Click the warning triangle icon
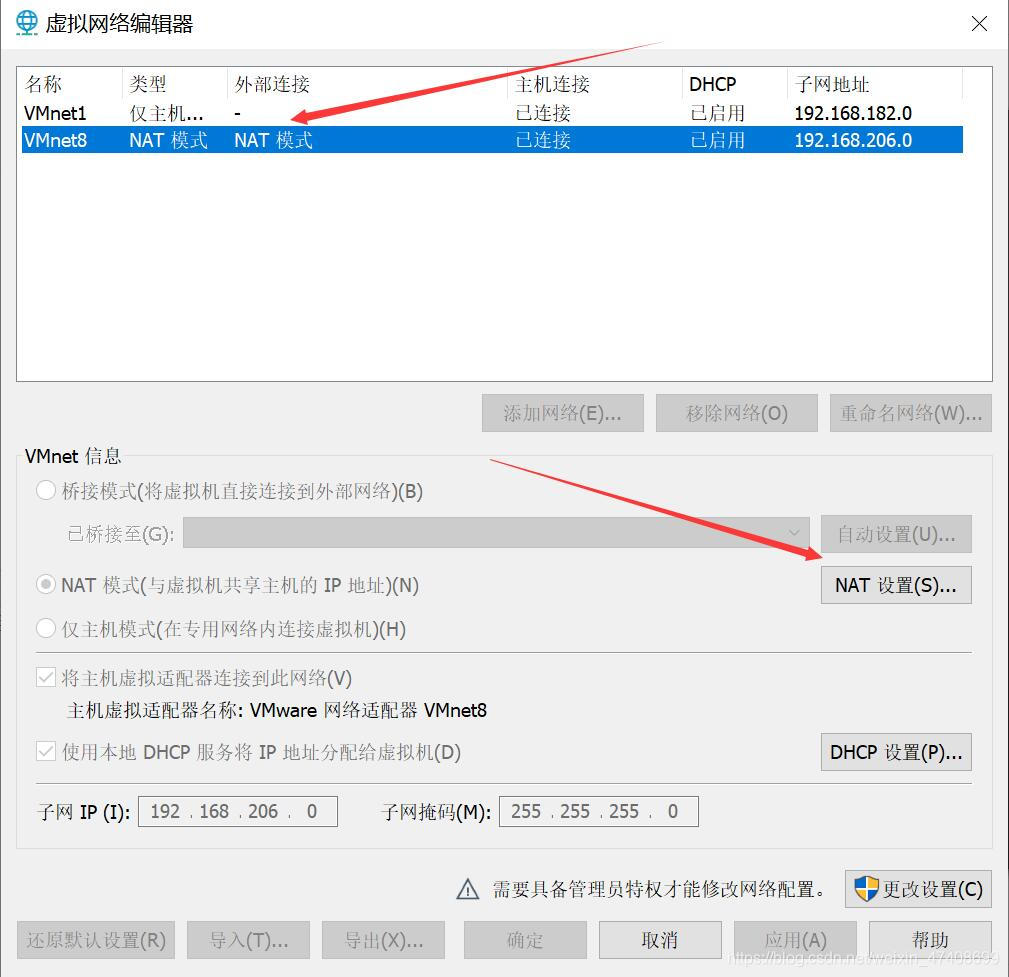The height and width of the screenshot is (977, 1009). [x=468, y=889]
